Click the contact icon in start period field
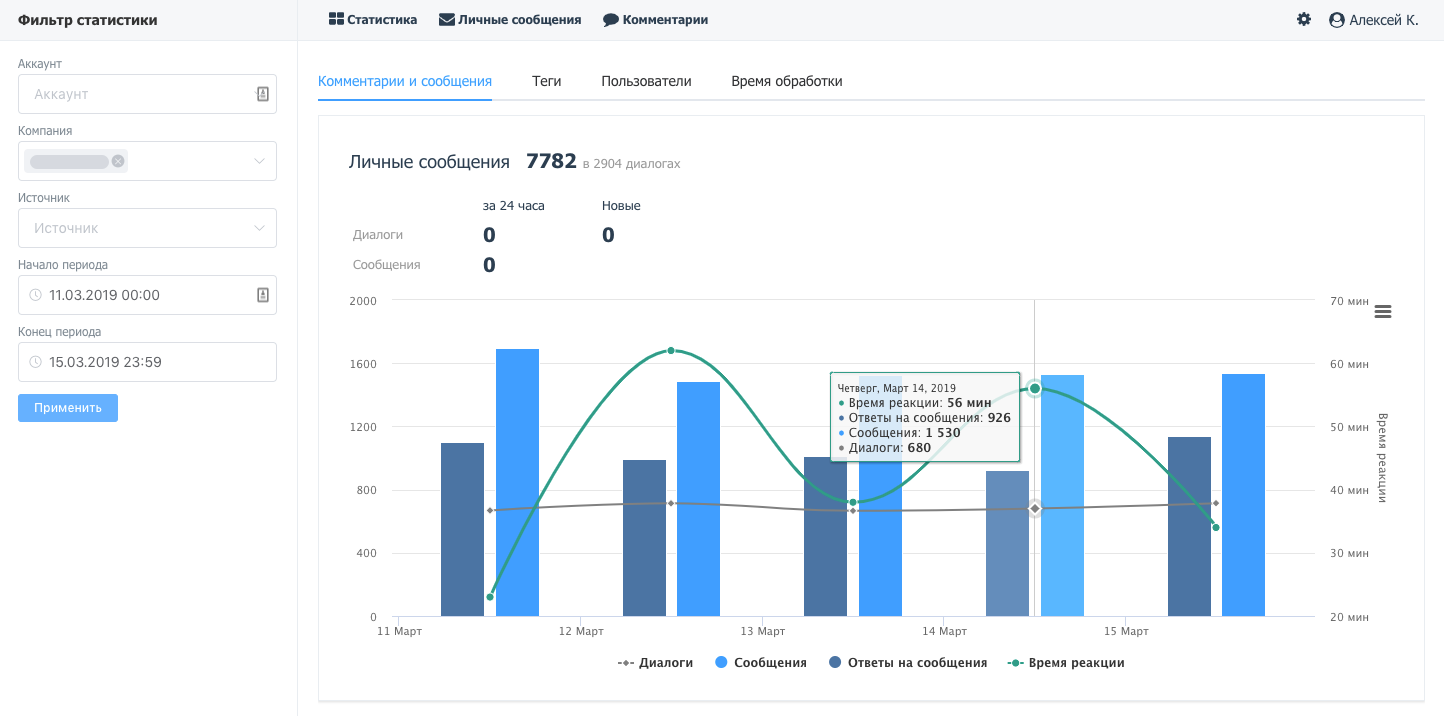 [x=262, y=295]
